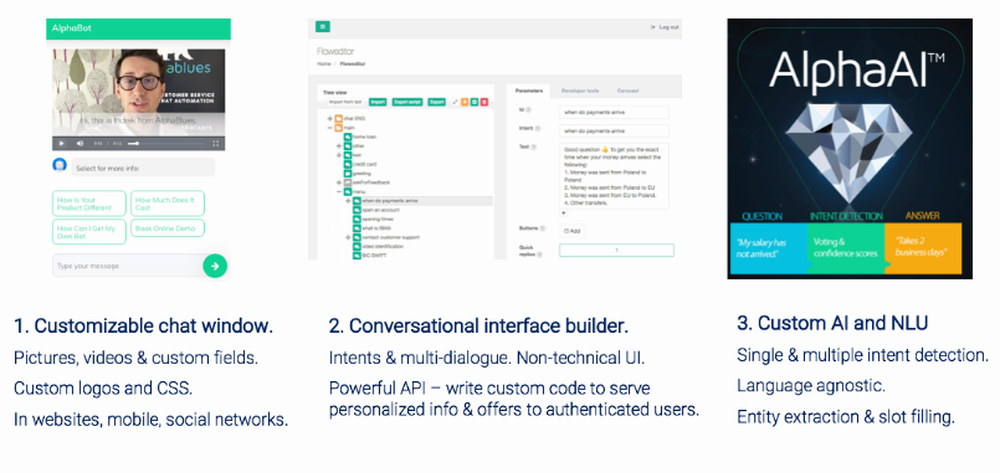Click the 'menu' green node icon

pos(348,192)
